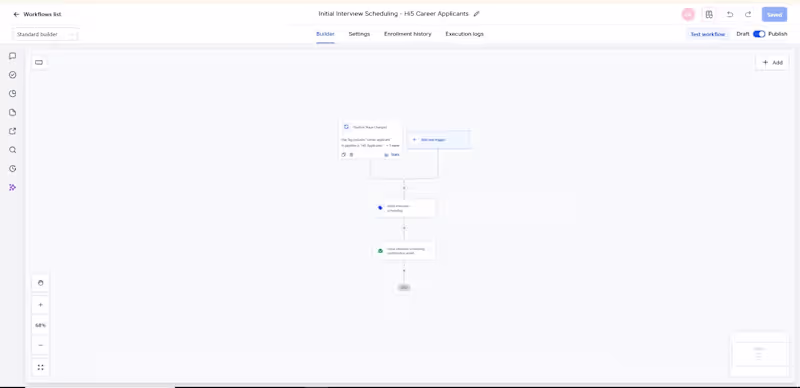Open the clock history icon in sidebar

(13, 169)
